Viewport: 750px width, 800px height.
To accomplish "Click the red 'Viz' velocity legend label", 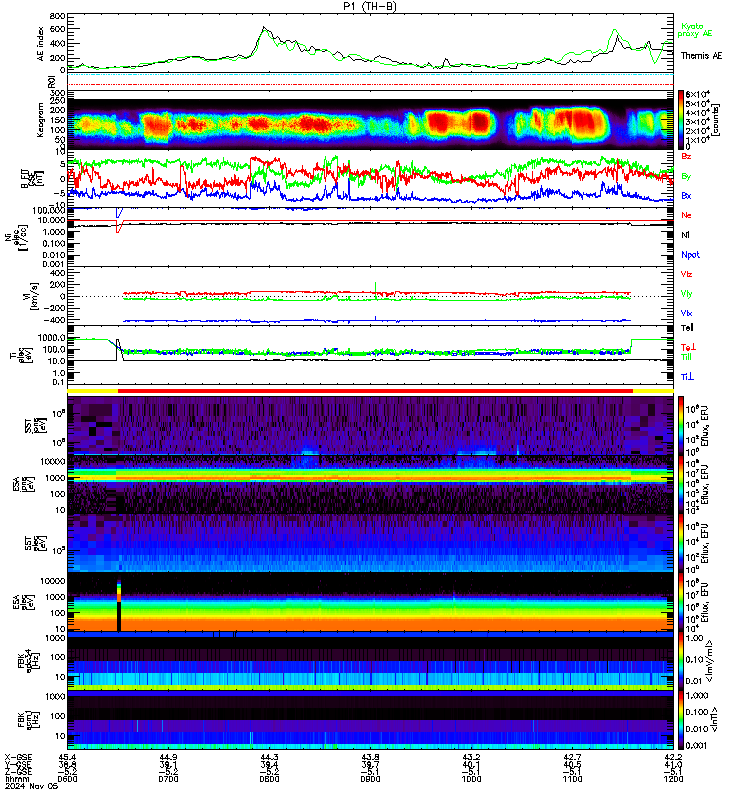I will (686, 274).
